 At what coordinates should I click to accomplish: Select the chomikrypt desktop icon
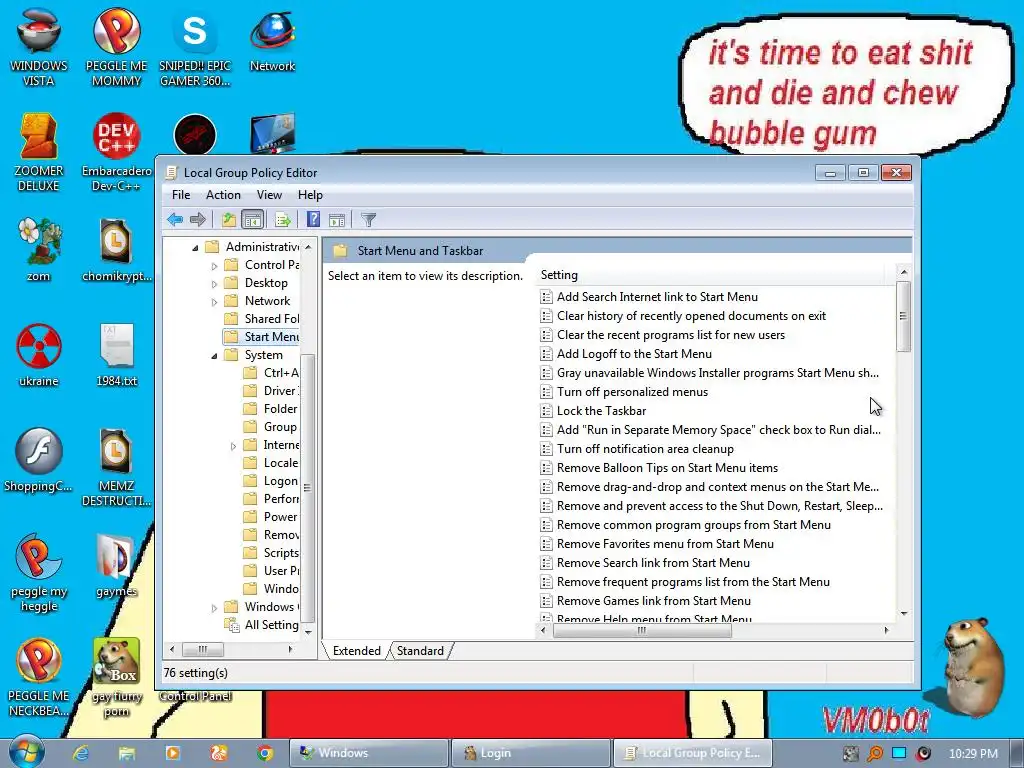pos(116,249)
